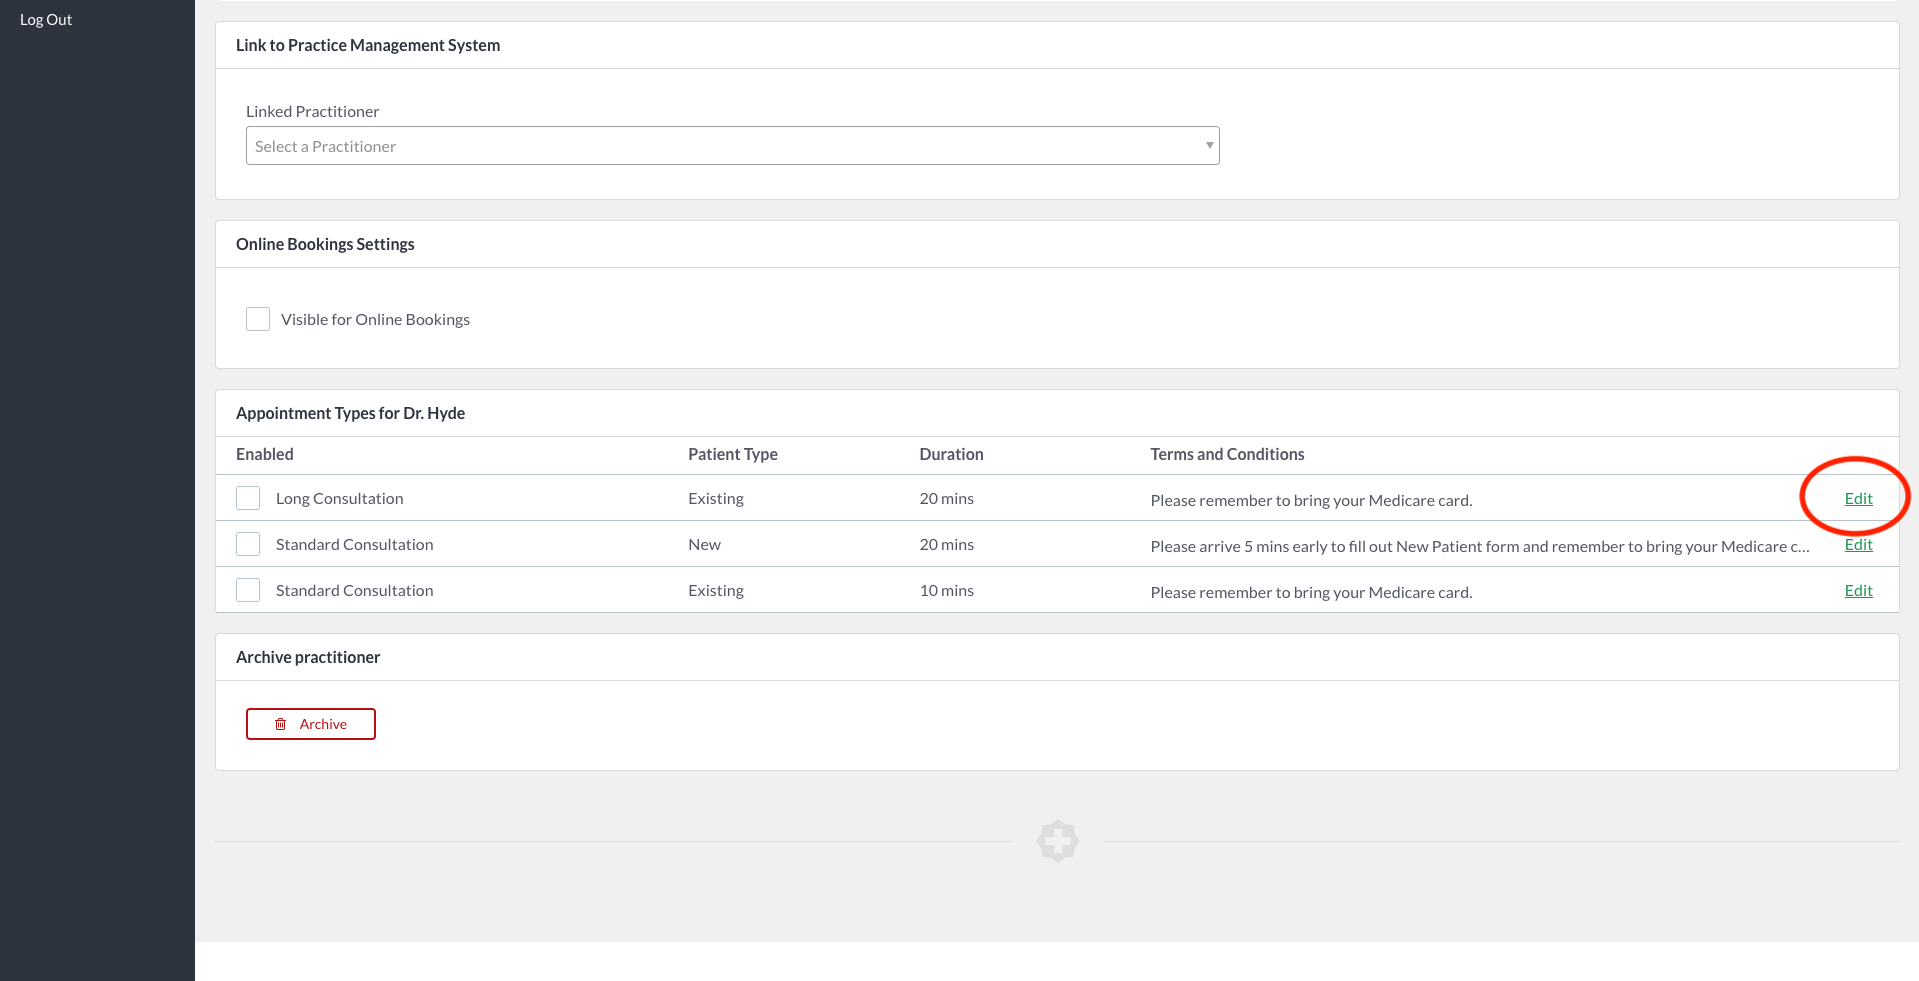Tick the Visible for Online Bookings checkbox
Screen dimensions: 1919x981
point(258,319)
